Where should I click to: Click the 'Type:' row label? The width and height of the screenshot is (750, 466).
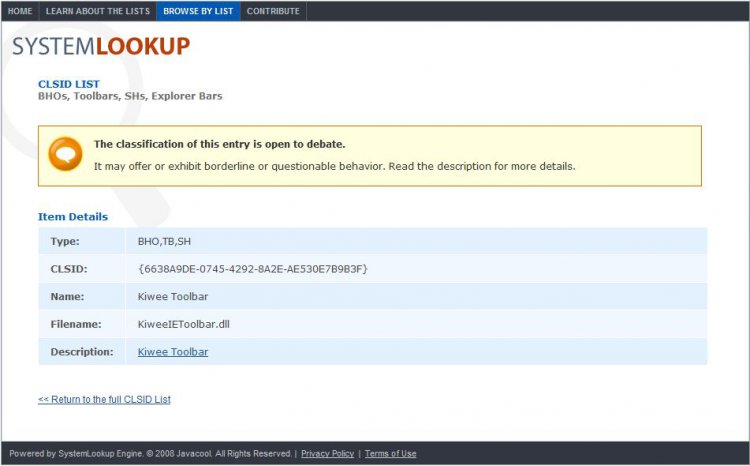65,242
